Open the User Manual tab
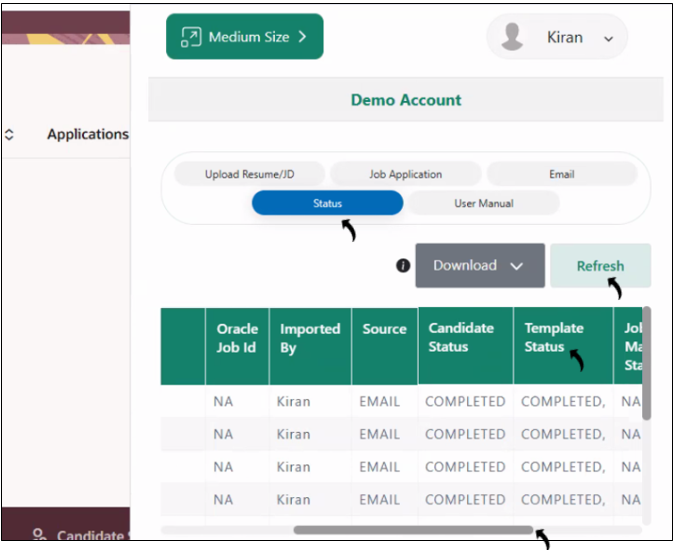The height and width of the screenshot is (550, 673). (x=483, y=203)
